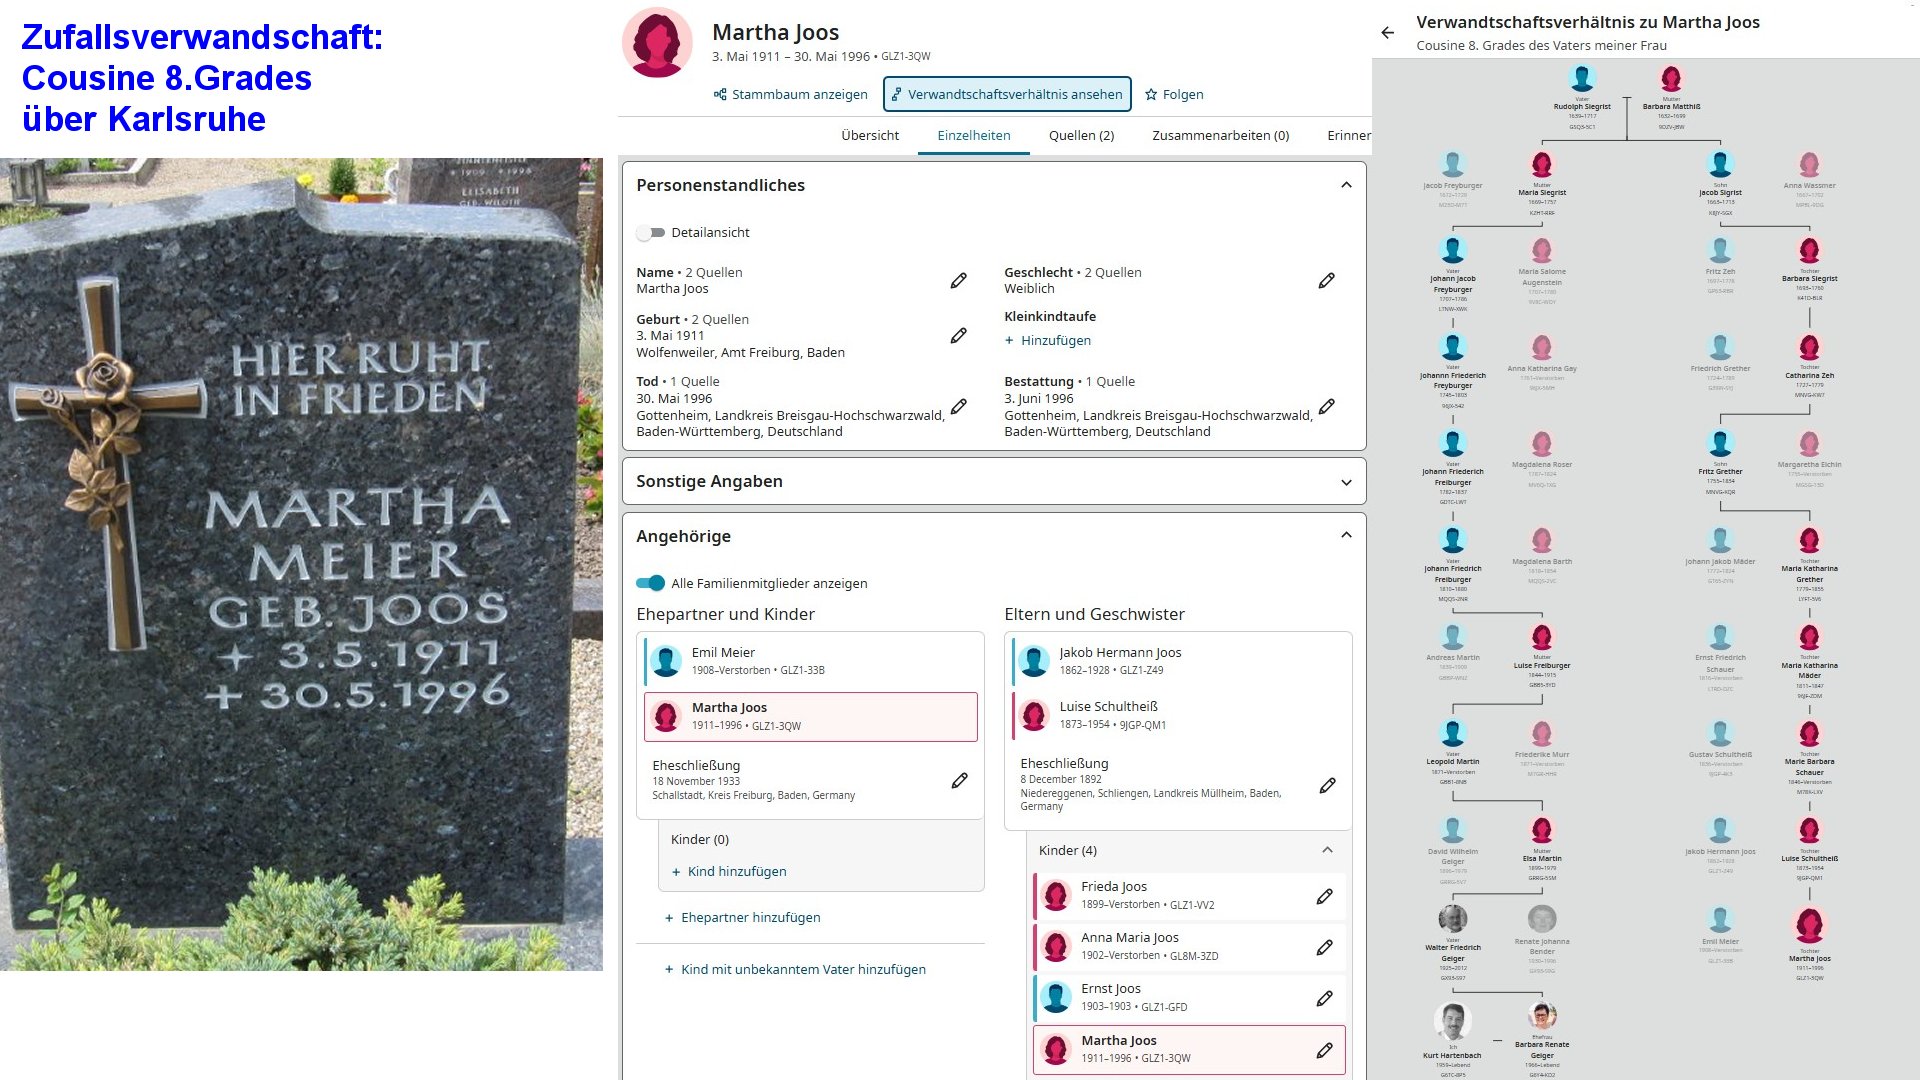The image size is (1920, 1080).
Task: Collapse the Kinder (4) list
Action: point(1327,850)
